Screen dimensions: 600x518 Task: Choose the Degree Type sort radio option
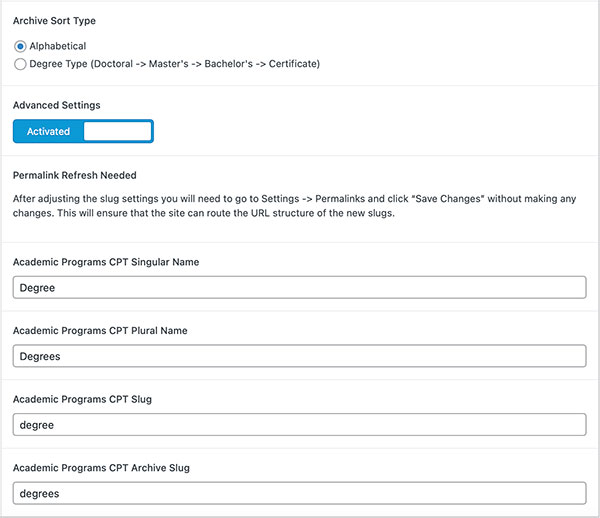click(20, 64)
